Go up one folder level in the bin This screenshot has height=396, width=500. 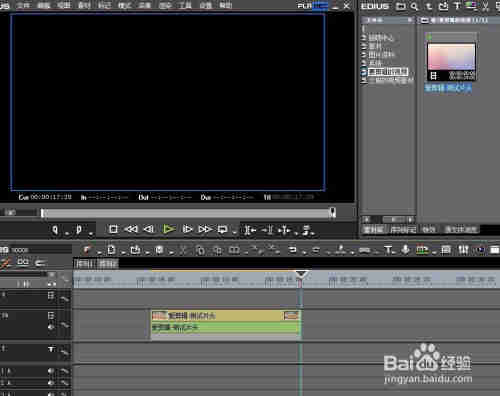(x=429, y=6)
